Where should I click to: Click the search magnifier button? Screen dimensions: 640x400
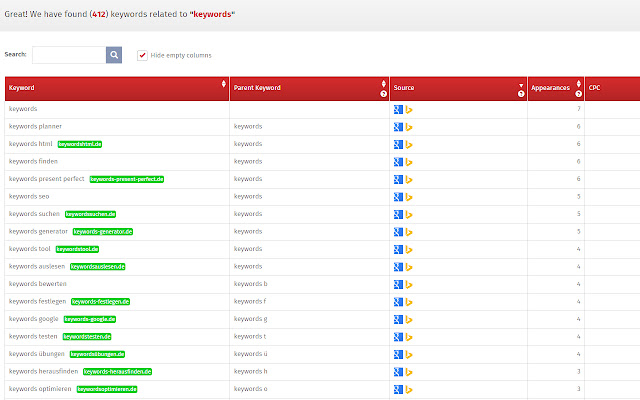(x=114, y=55)
